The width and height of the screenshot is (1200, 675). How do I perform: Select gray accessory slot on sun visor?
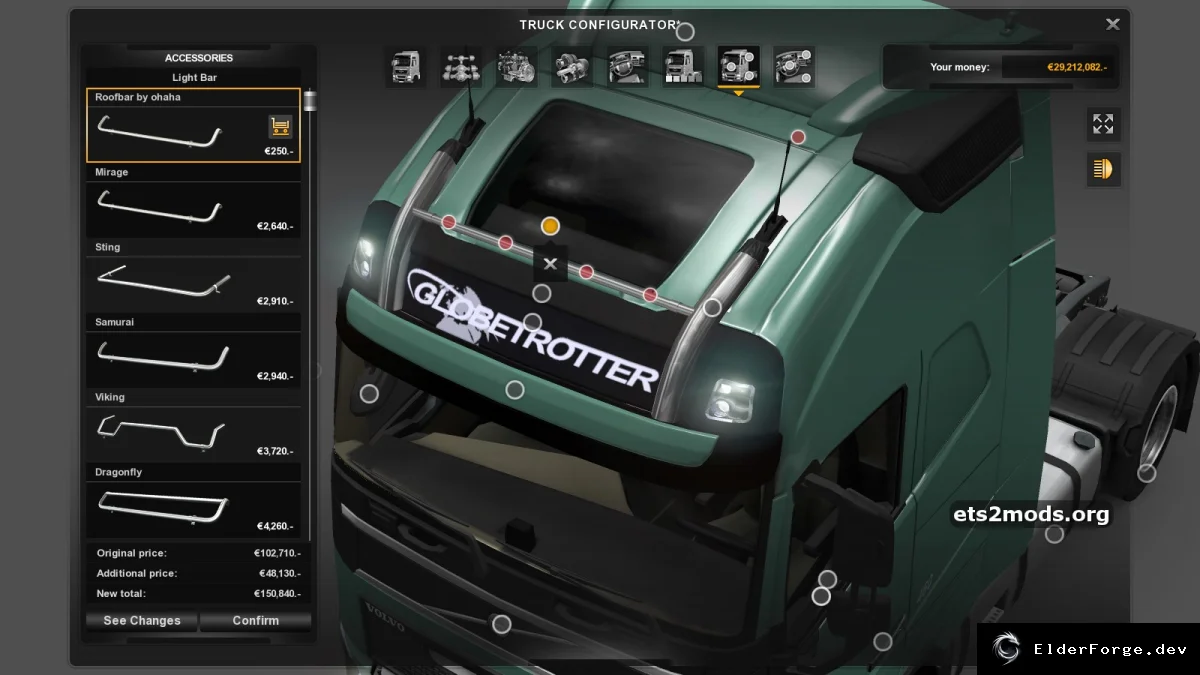pyautogui.click(x=515, y=390)
